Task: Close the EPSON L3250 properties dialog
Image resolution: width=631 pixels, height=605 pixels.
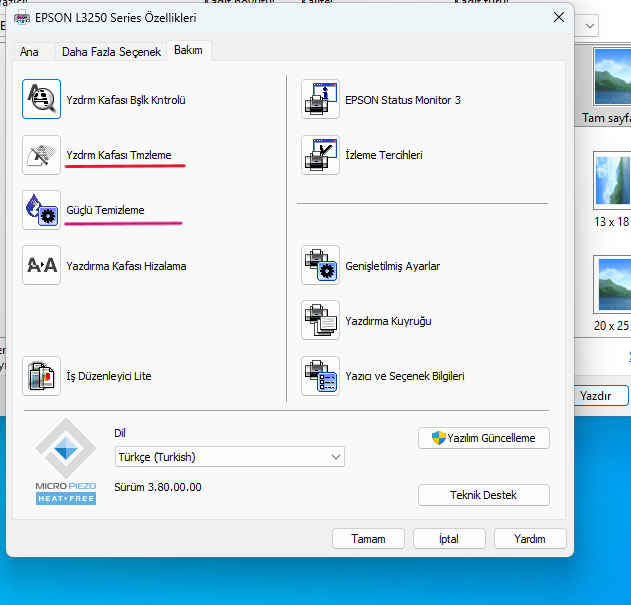Action: [559, 17]
